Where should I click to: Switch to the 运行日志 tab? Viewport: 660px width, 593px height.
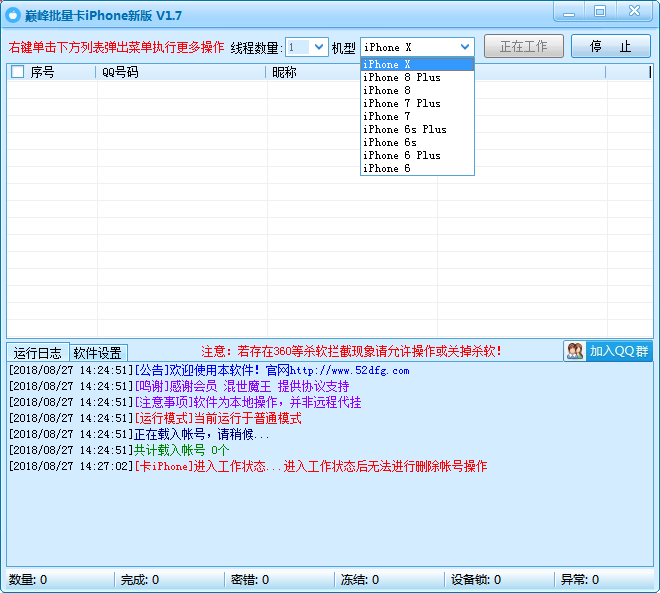(x=37, y=352)
